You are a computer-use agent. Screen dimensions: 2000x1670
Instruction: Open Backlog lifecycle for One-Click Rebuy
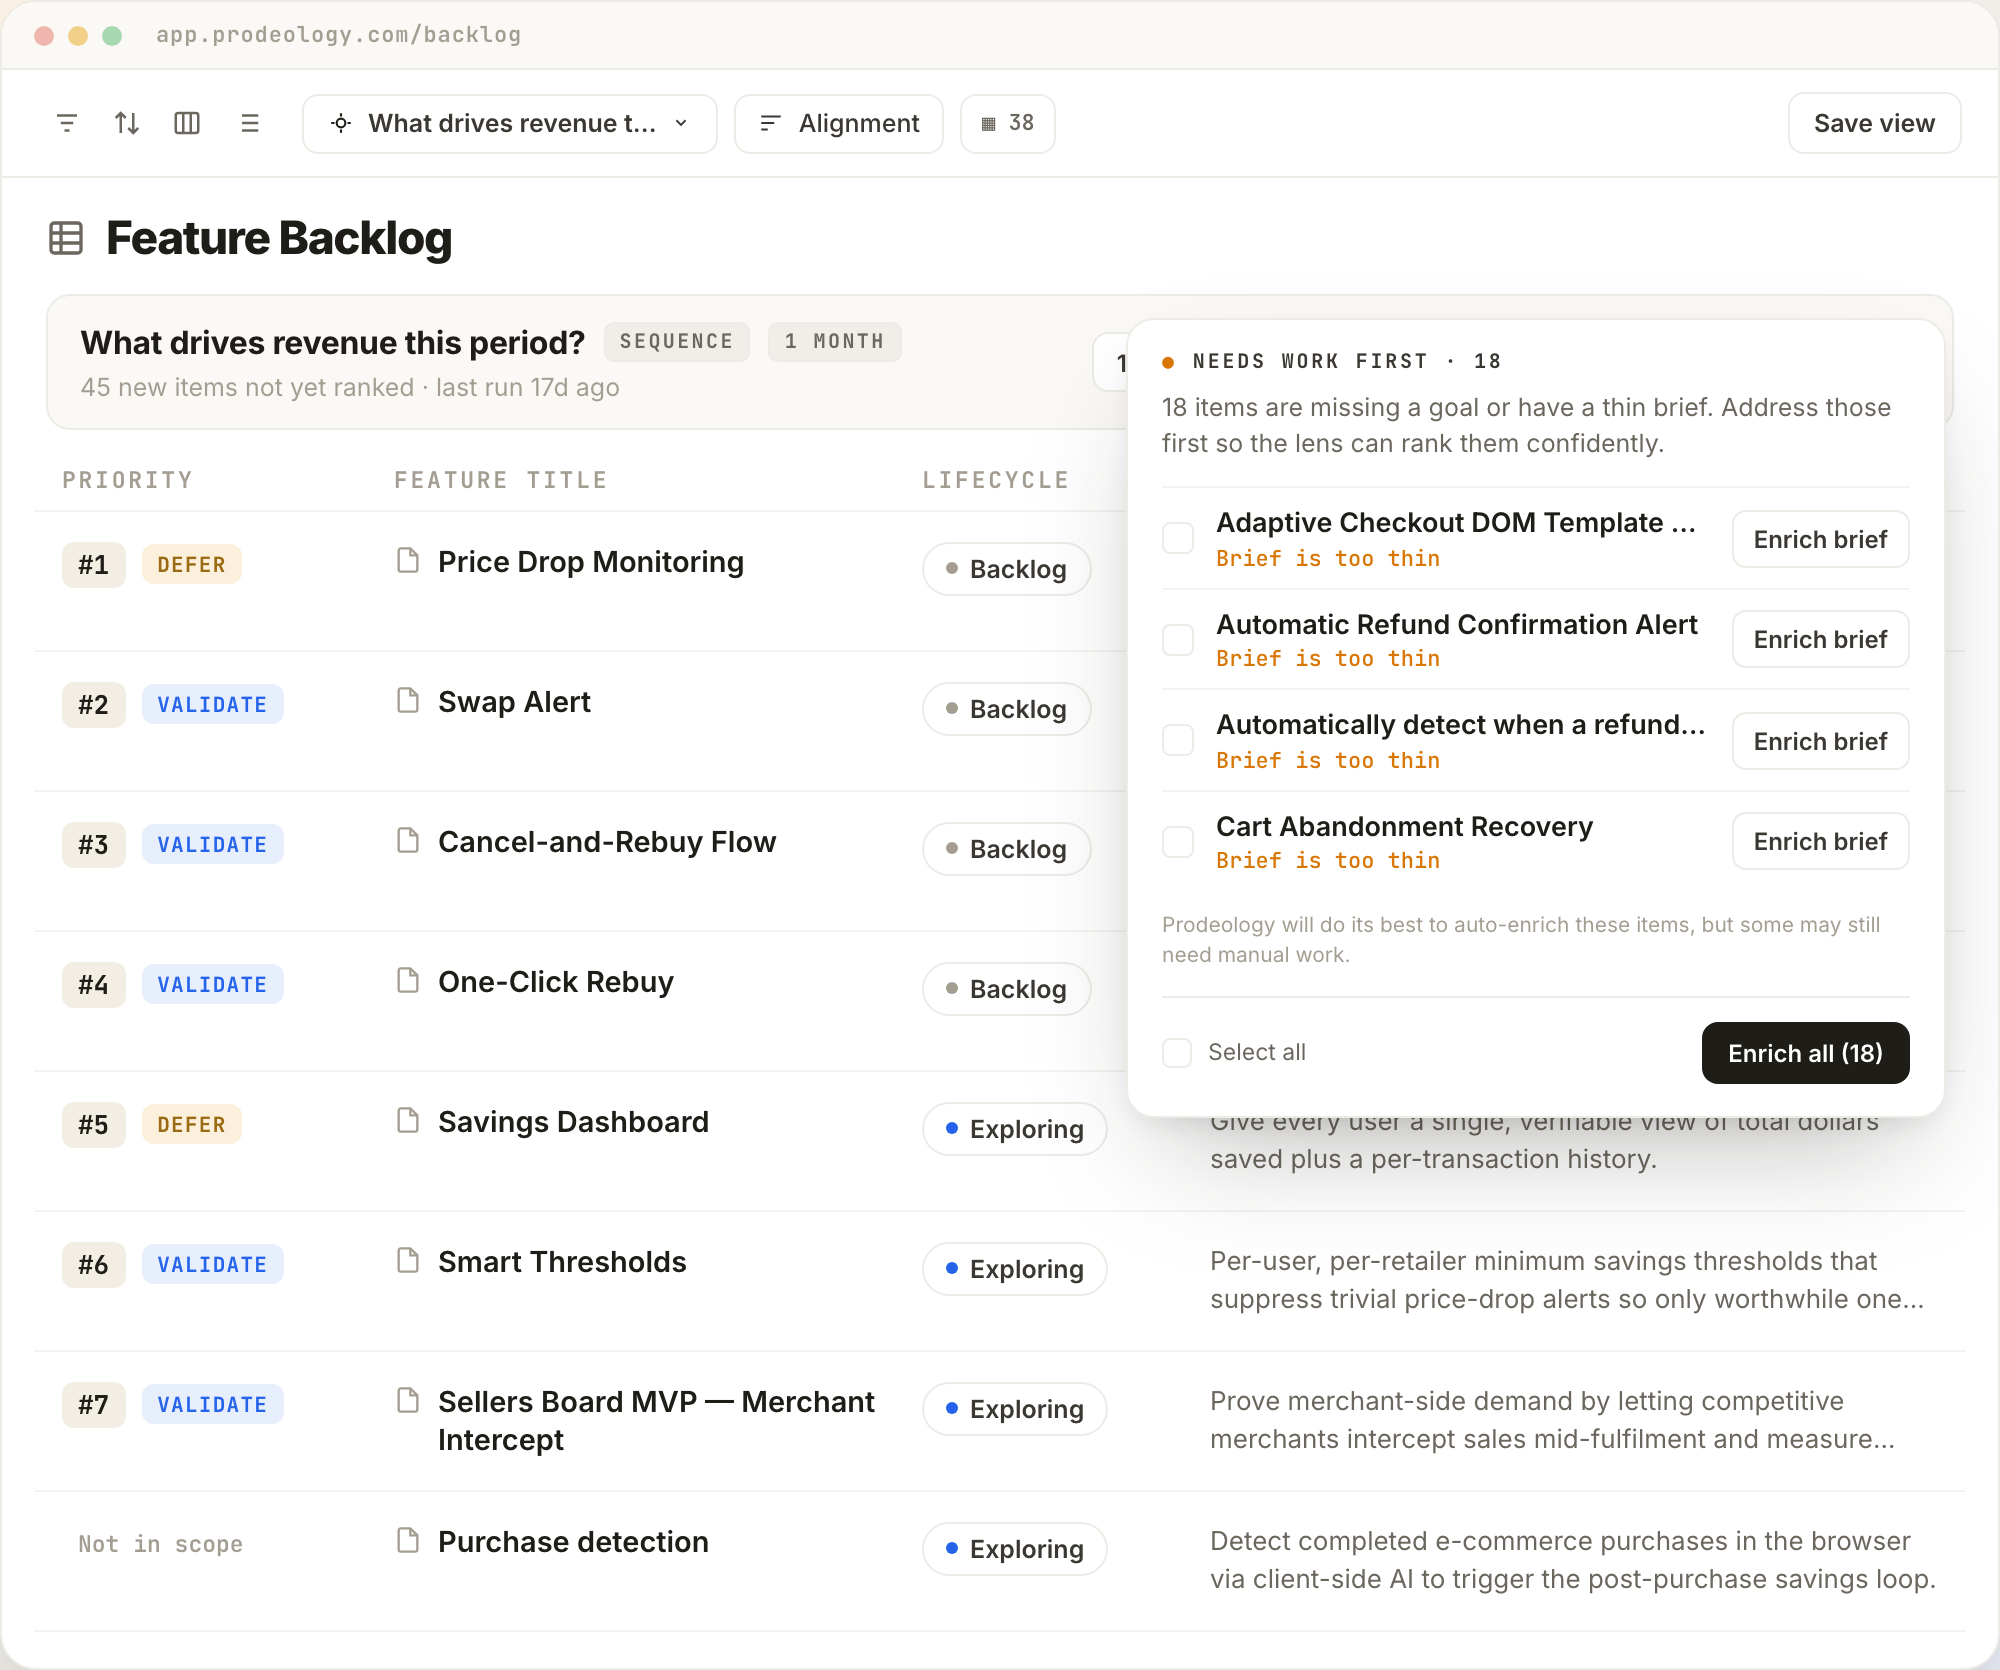pyautogui.click(x=1006, y=989)
